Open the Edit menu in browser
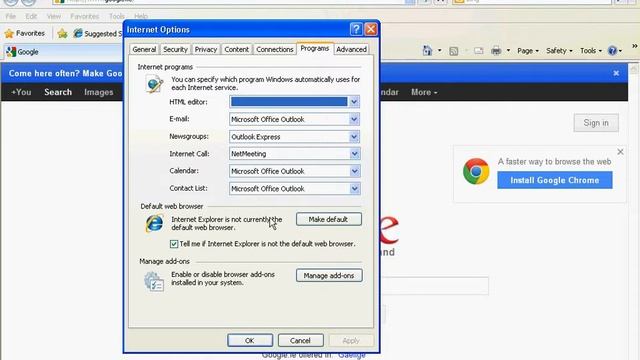Image resolution: width=640 pixels, height=360 pixels. click(31, 16)
